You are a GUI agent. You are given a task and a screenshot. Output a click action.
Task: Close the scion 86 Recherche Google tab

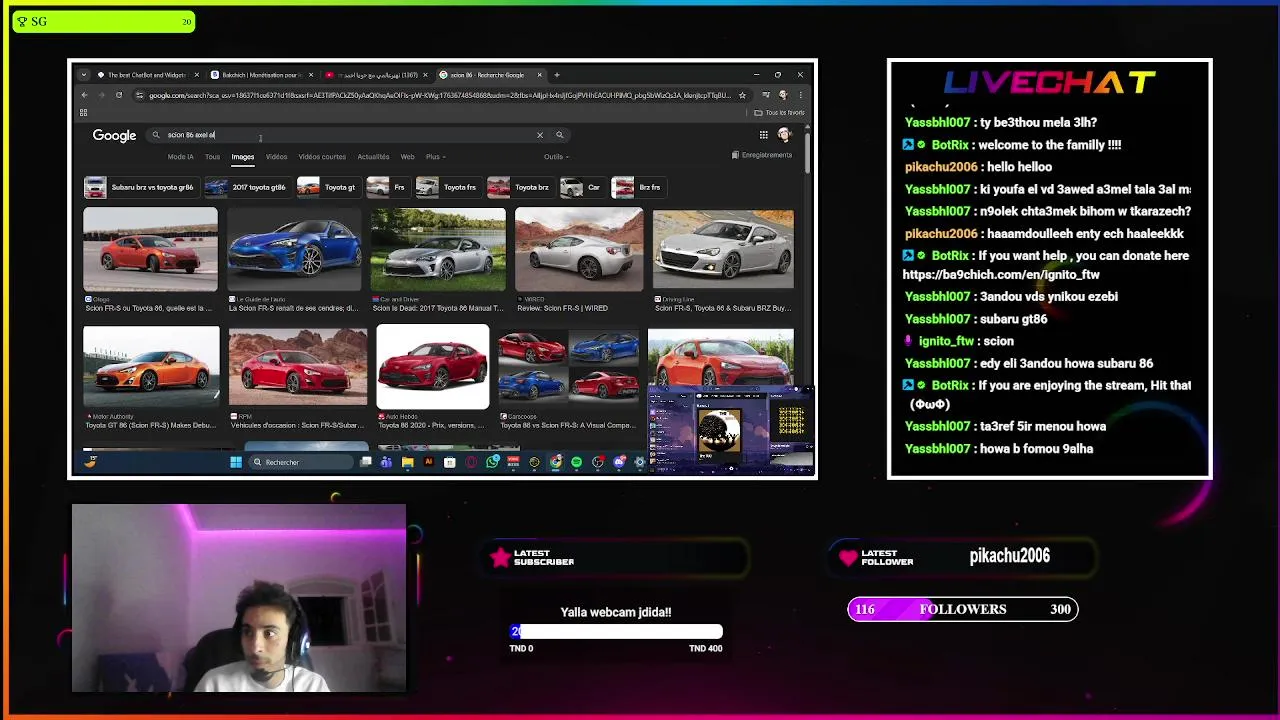point(539,75)
